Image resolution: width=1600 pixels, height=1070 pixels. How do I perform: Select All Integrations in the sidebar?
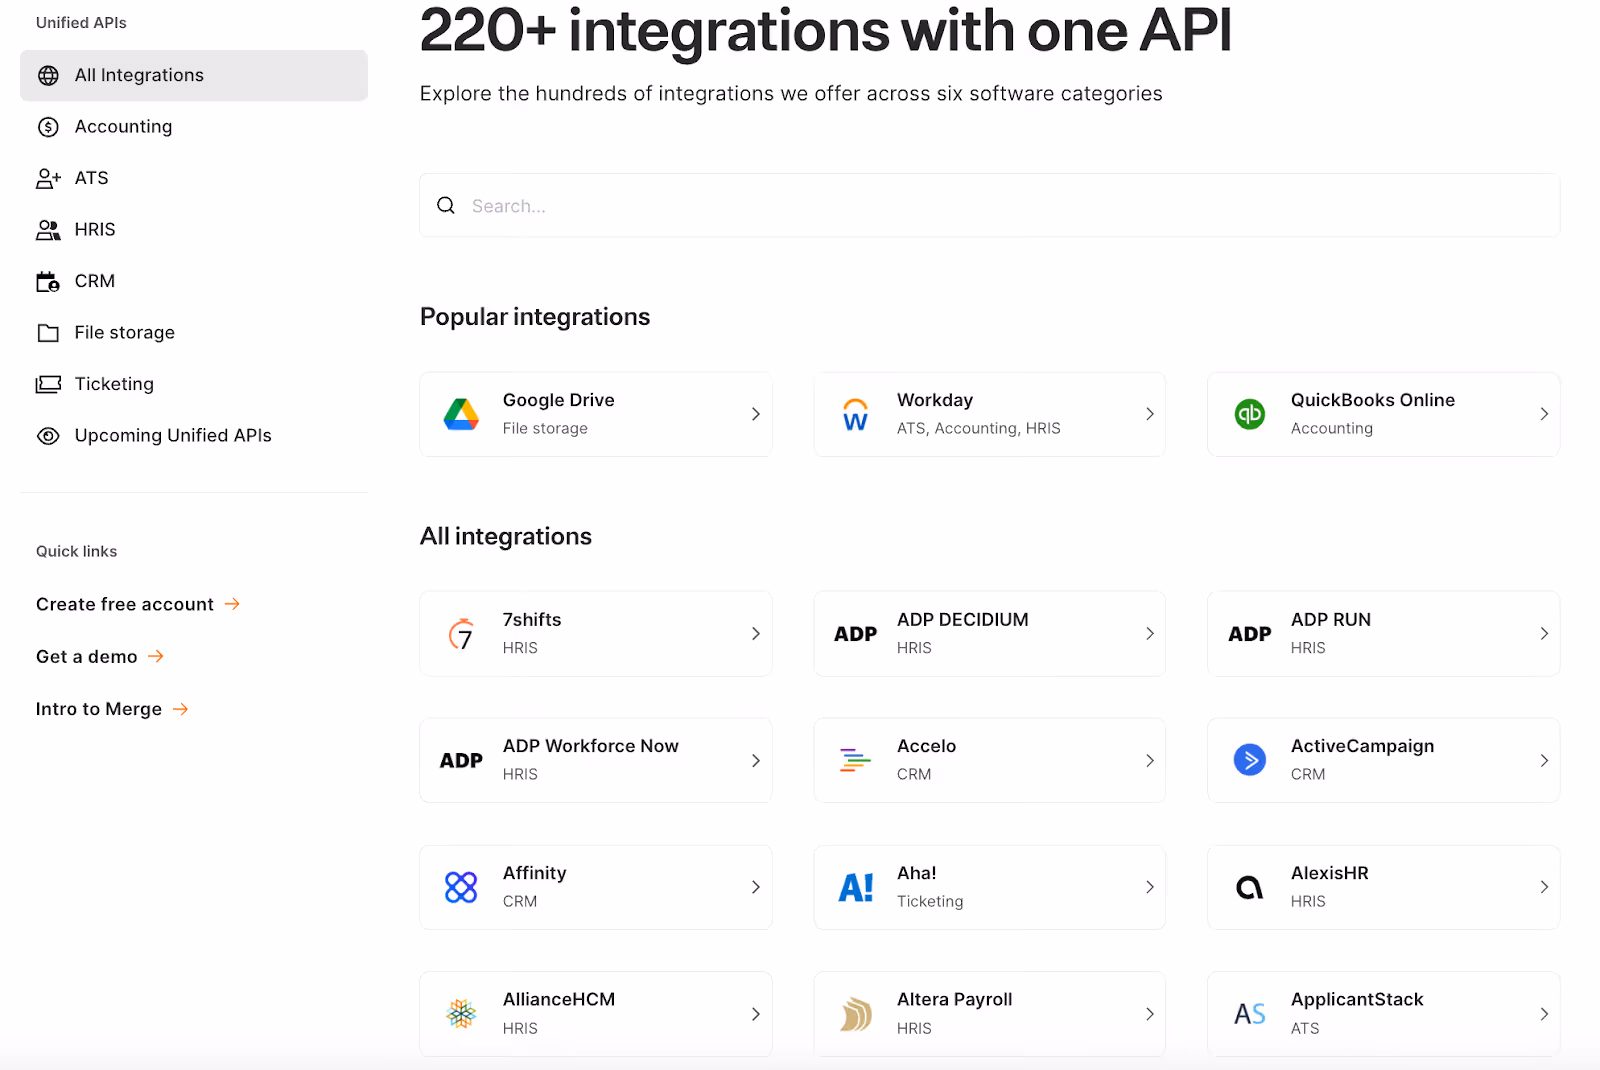coord(194,76)
